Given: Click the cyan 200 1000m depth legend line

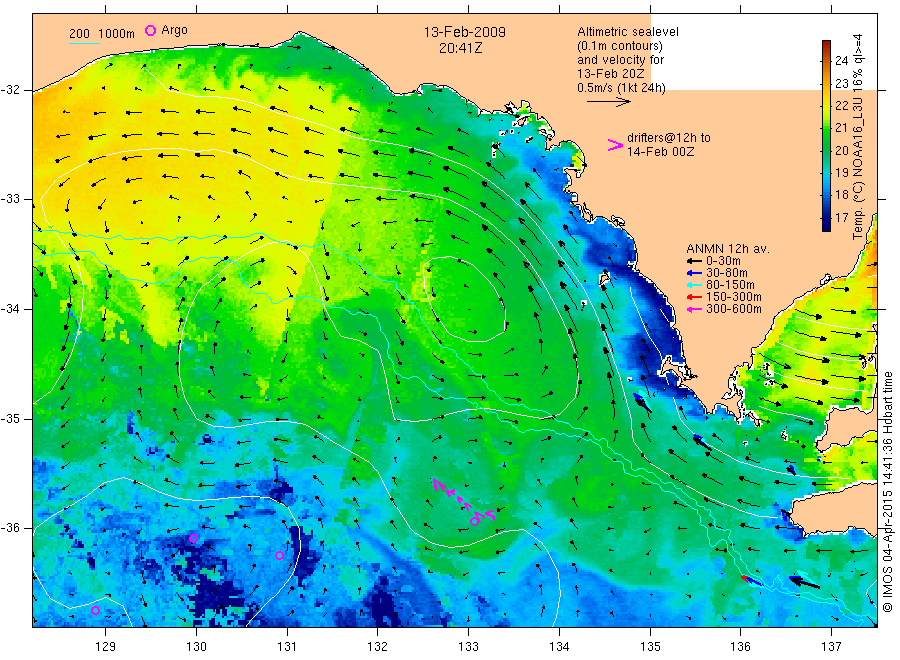Looking at the screenshot, I should 84,43.
